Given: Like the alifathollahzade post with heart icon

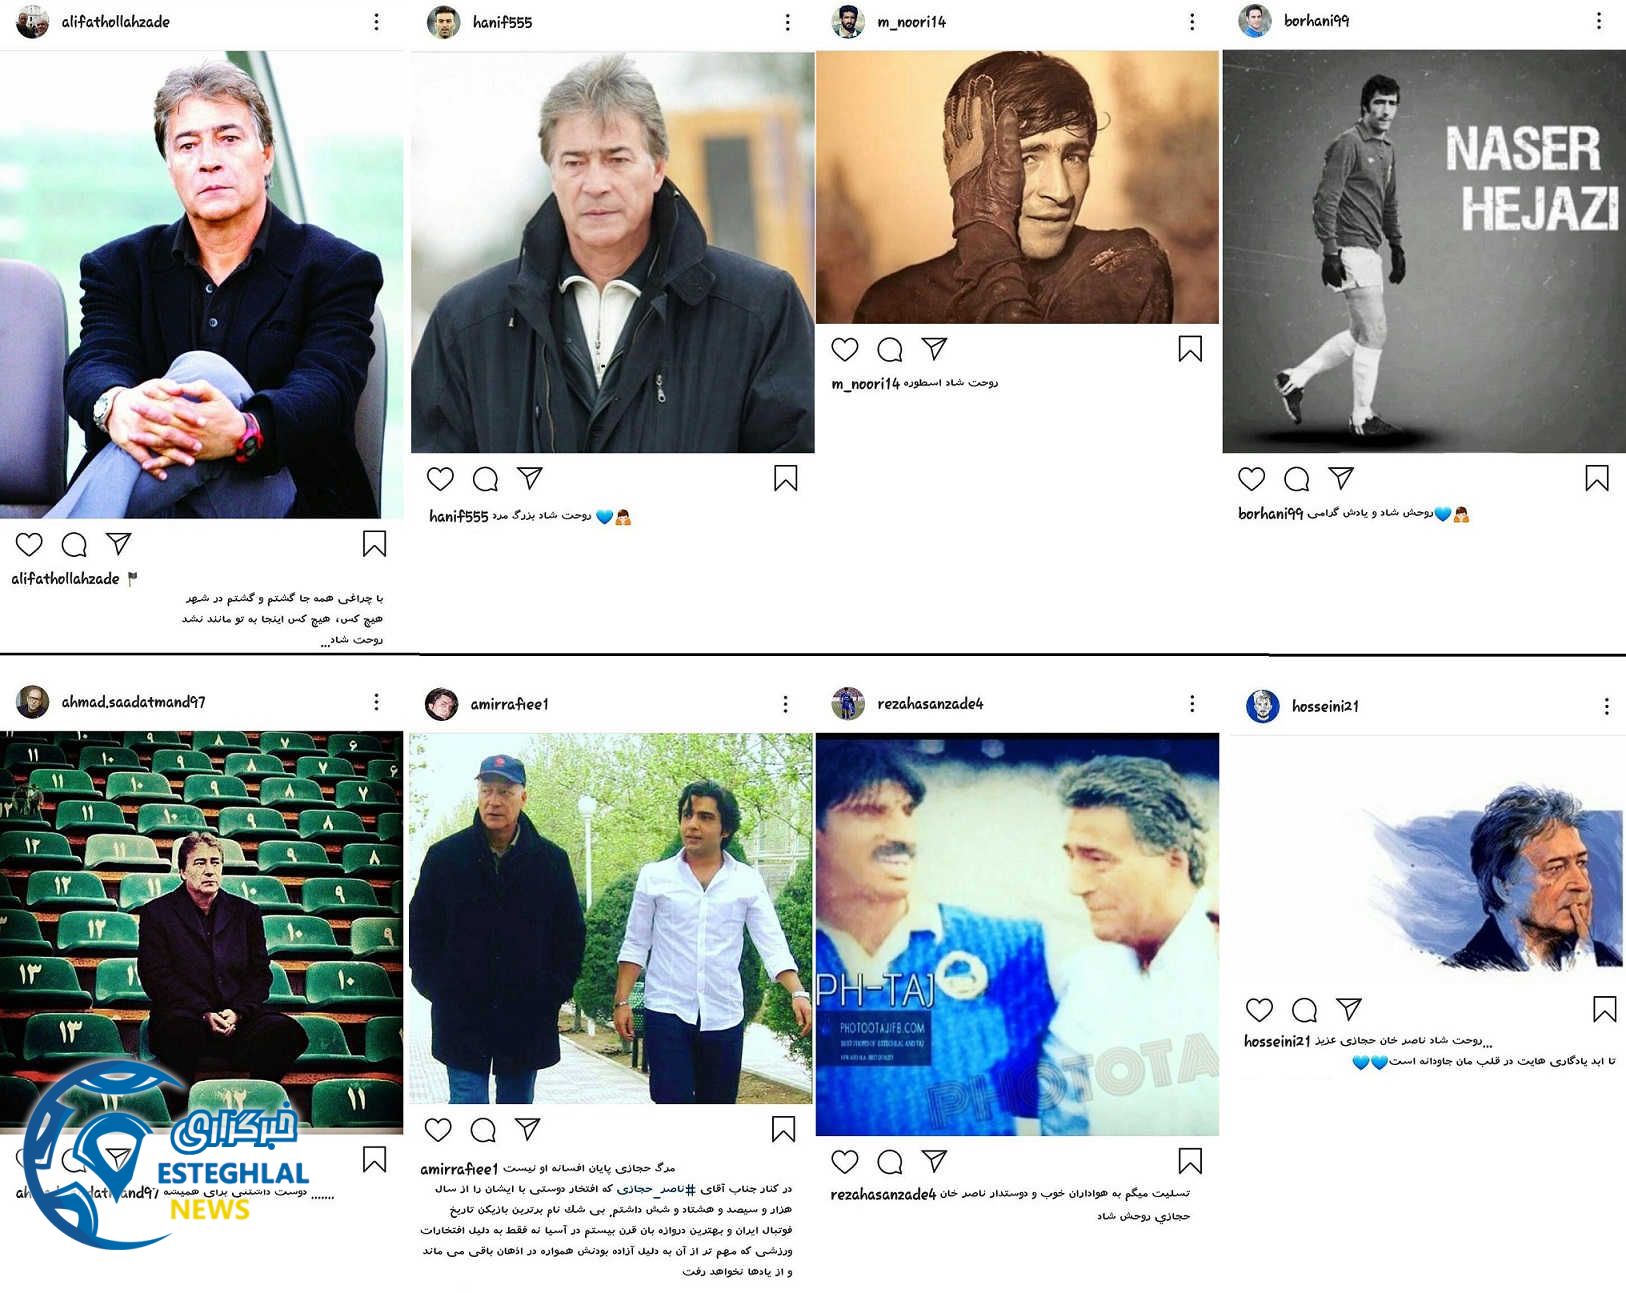Looking at the screenshot, I should pyautogui.click(x=29, y=544).
